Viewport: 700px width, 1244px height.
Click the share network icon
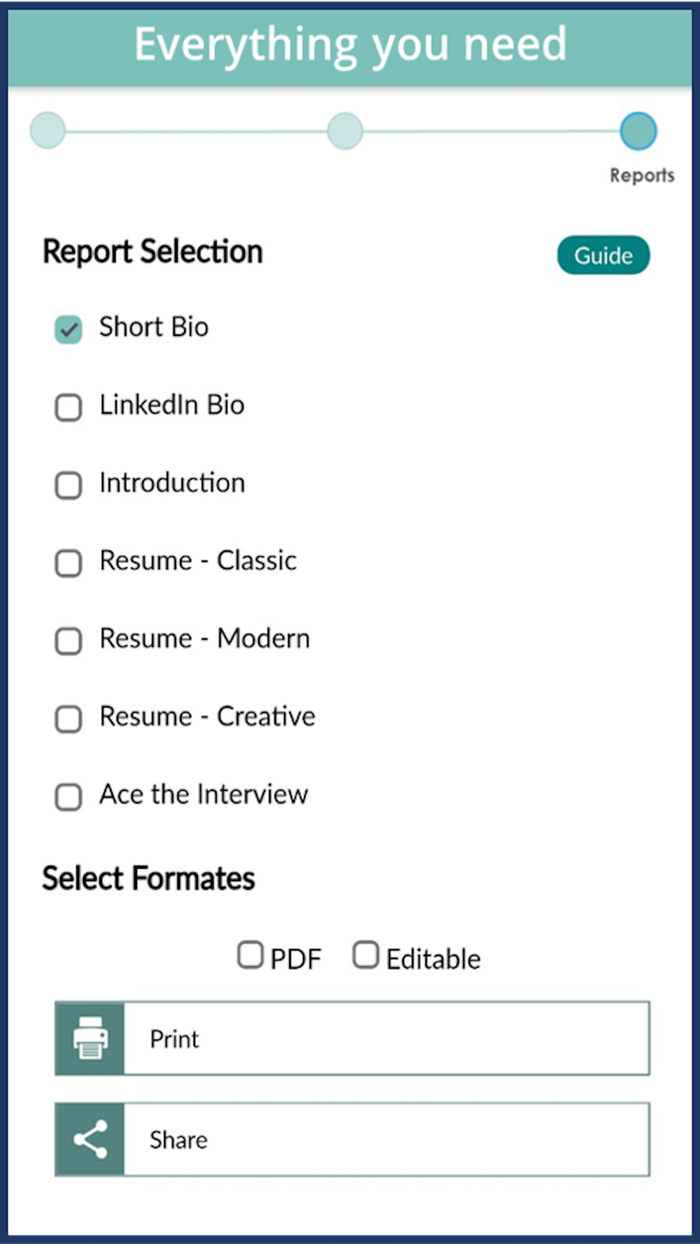click(x=88, y=1139)
